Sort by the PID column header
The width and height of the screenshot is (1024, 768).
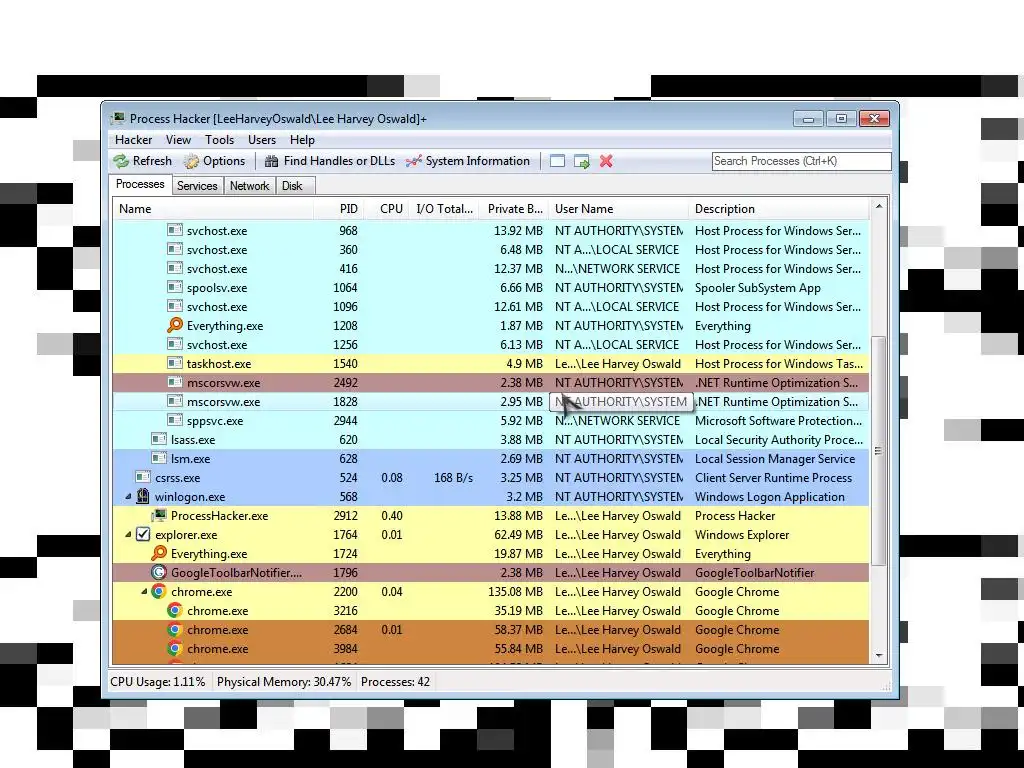point(338,209)
